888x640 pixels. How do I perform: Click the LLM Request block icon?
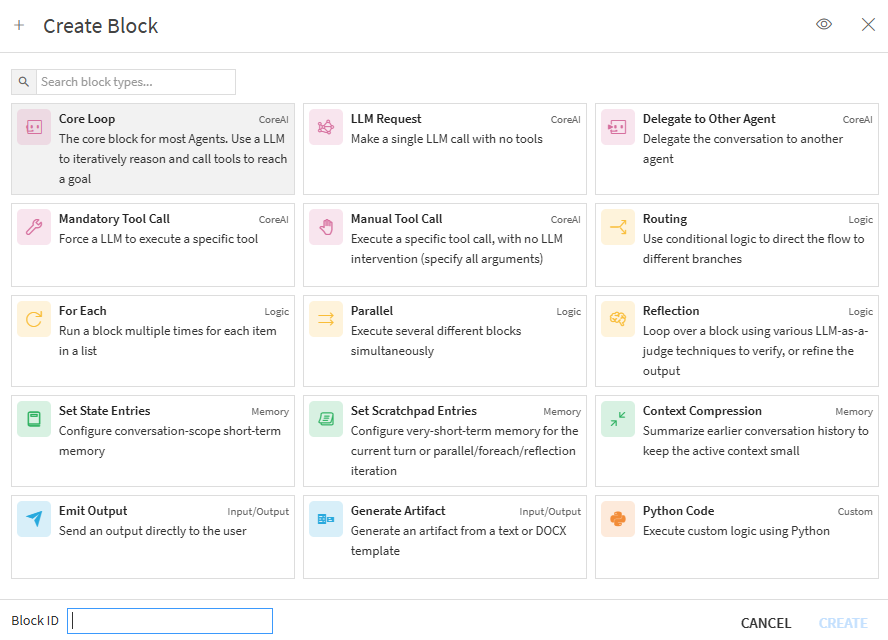pos(326,127)
